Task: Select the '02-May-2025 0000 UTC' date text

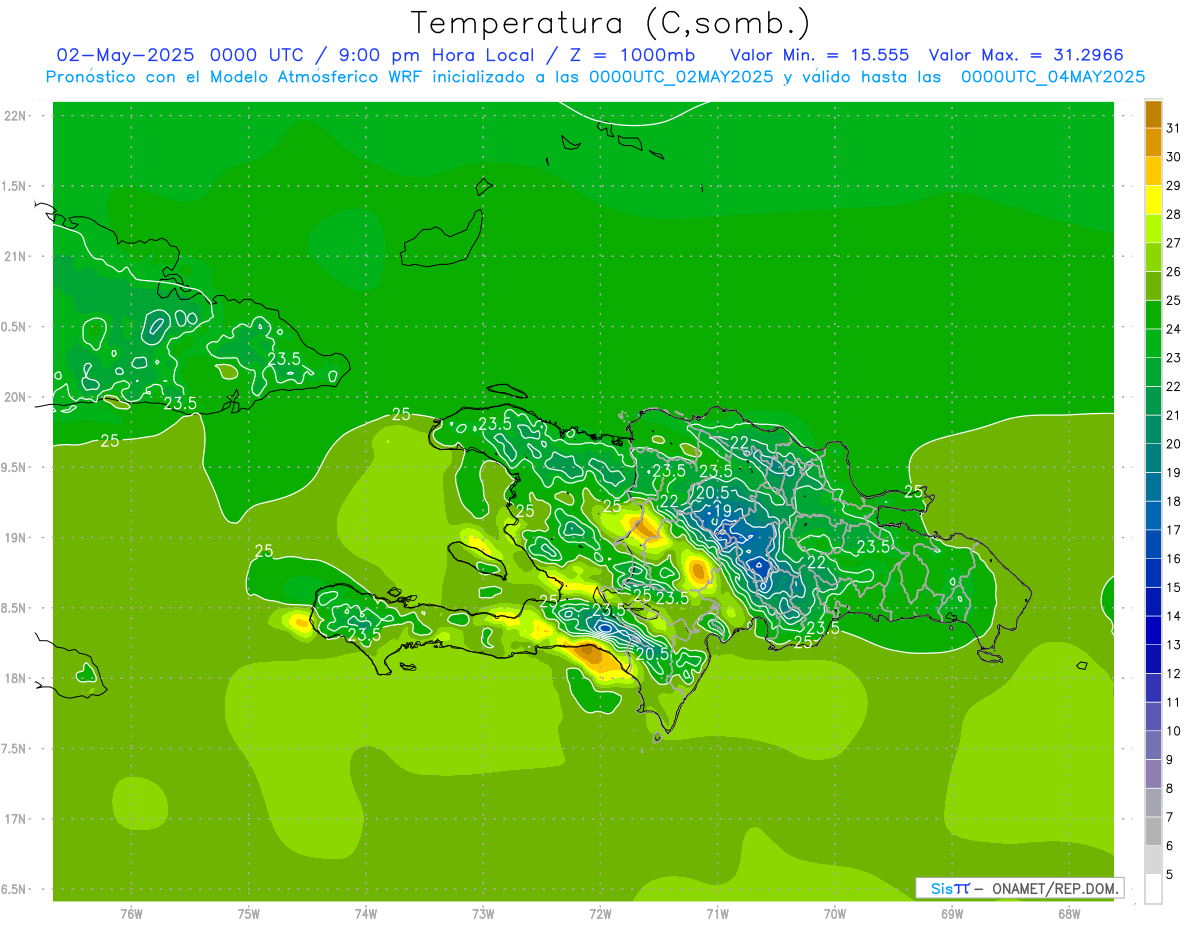Action: click(176, 55)
